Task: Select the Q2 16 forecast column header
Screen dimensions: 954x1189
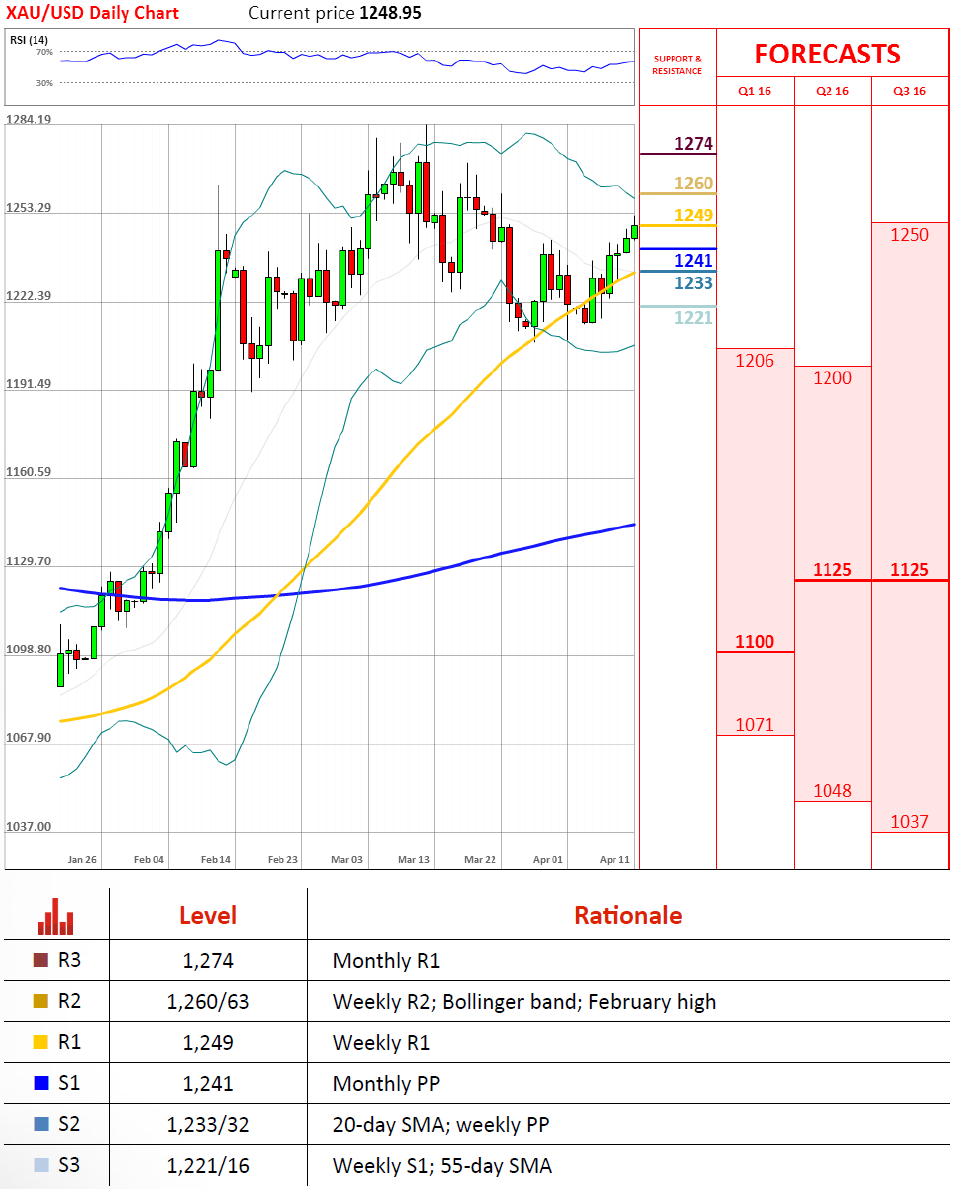Action: (832, 91)
